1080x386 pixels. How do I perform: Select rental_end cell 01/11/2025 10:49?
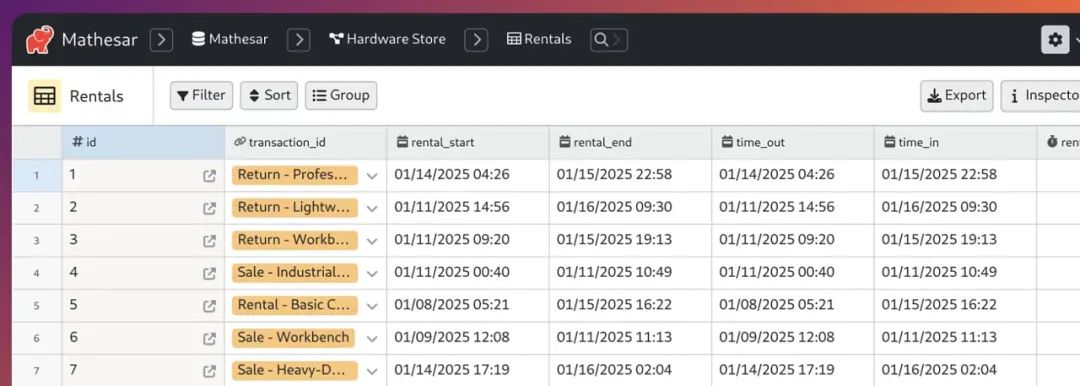(x=631, y=274)
